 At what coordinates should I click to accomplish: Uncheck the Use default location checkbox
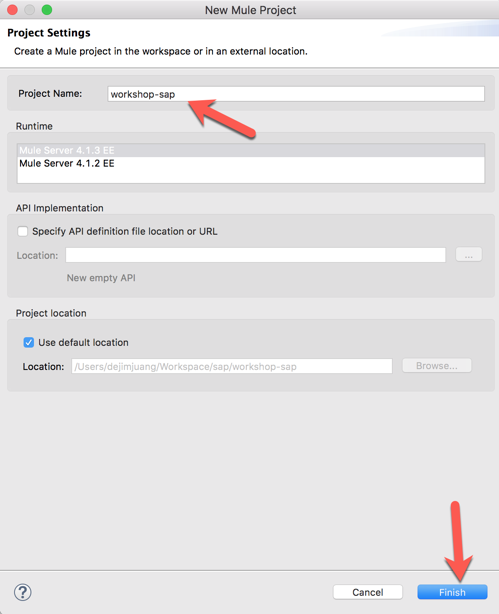tap(29, 343)
